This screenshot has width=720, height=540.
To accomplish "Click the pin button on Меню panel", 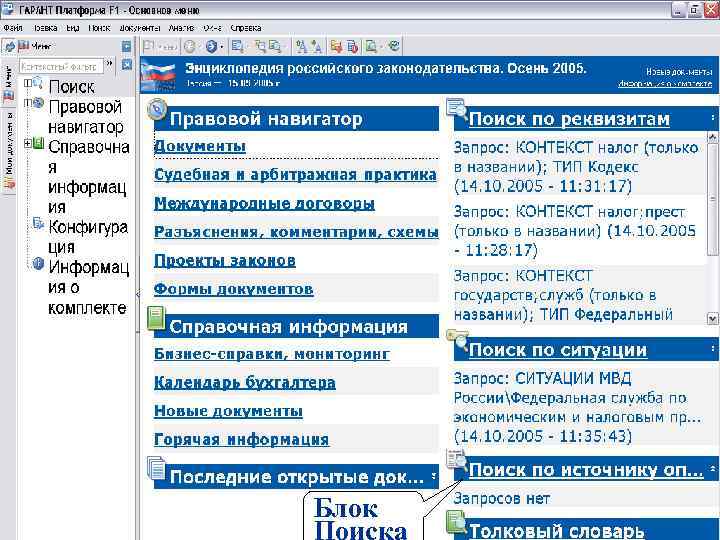I will tap(126, 46).
